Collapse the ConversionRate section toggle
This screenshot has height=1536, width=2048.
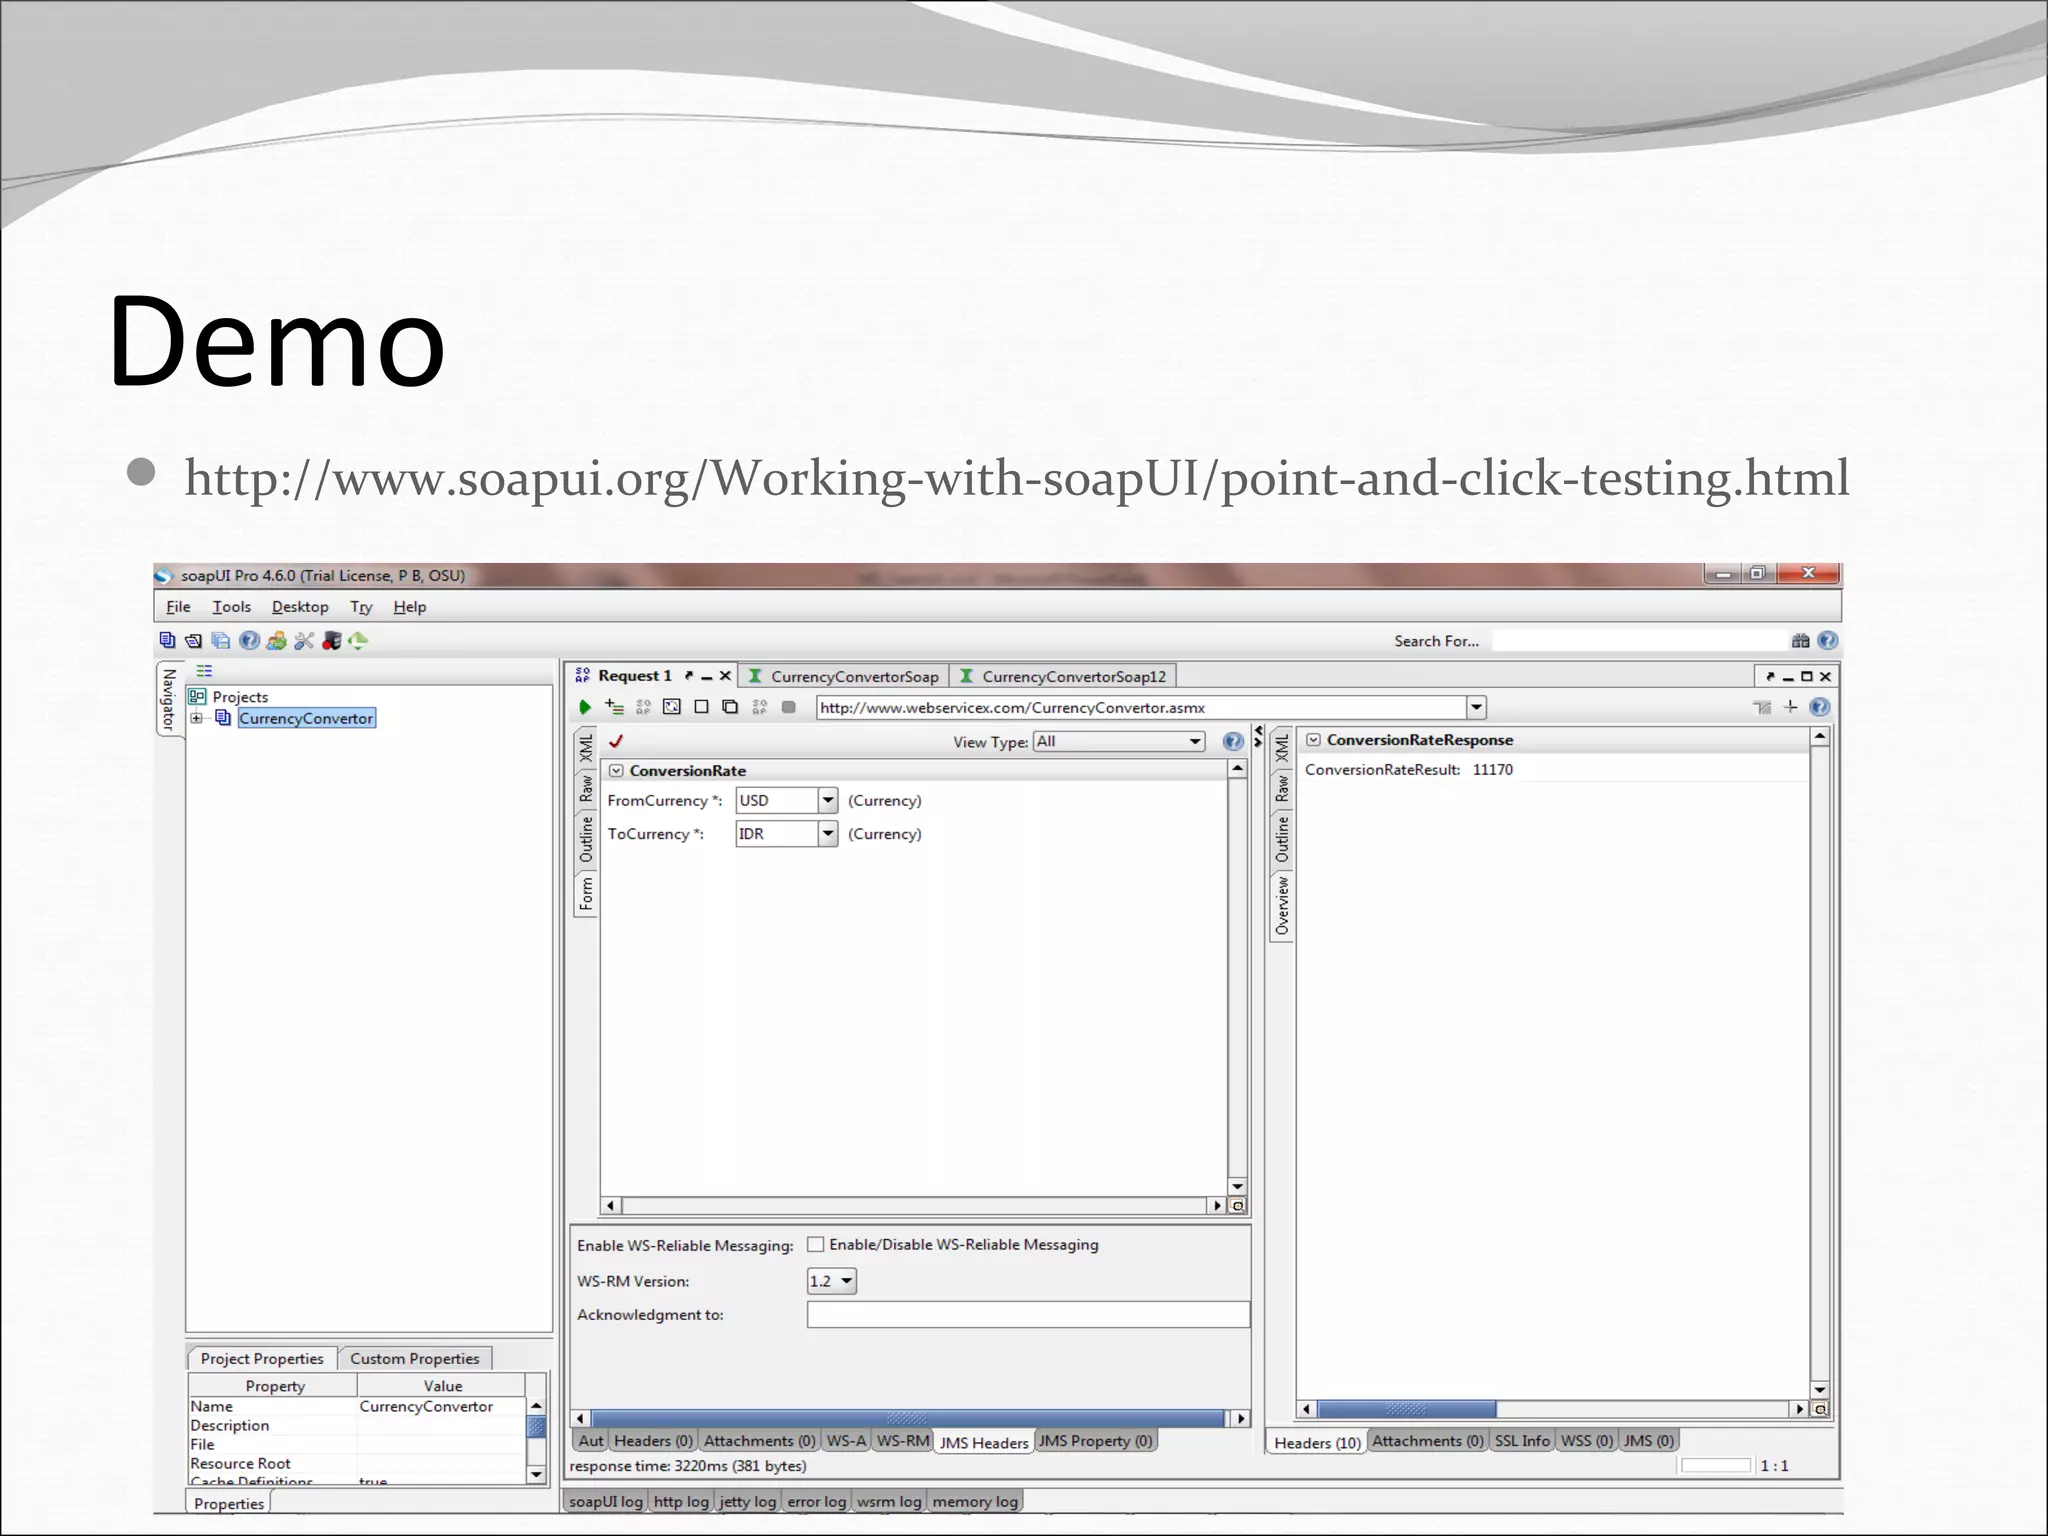click(617, 771)
